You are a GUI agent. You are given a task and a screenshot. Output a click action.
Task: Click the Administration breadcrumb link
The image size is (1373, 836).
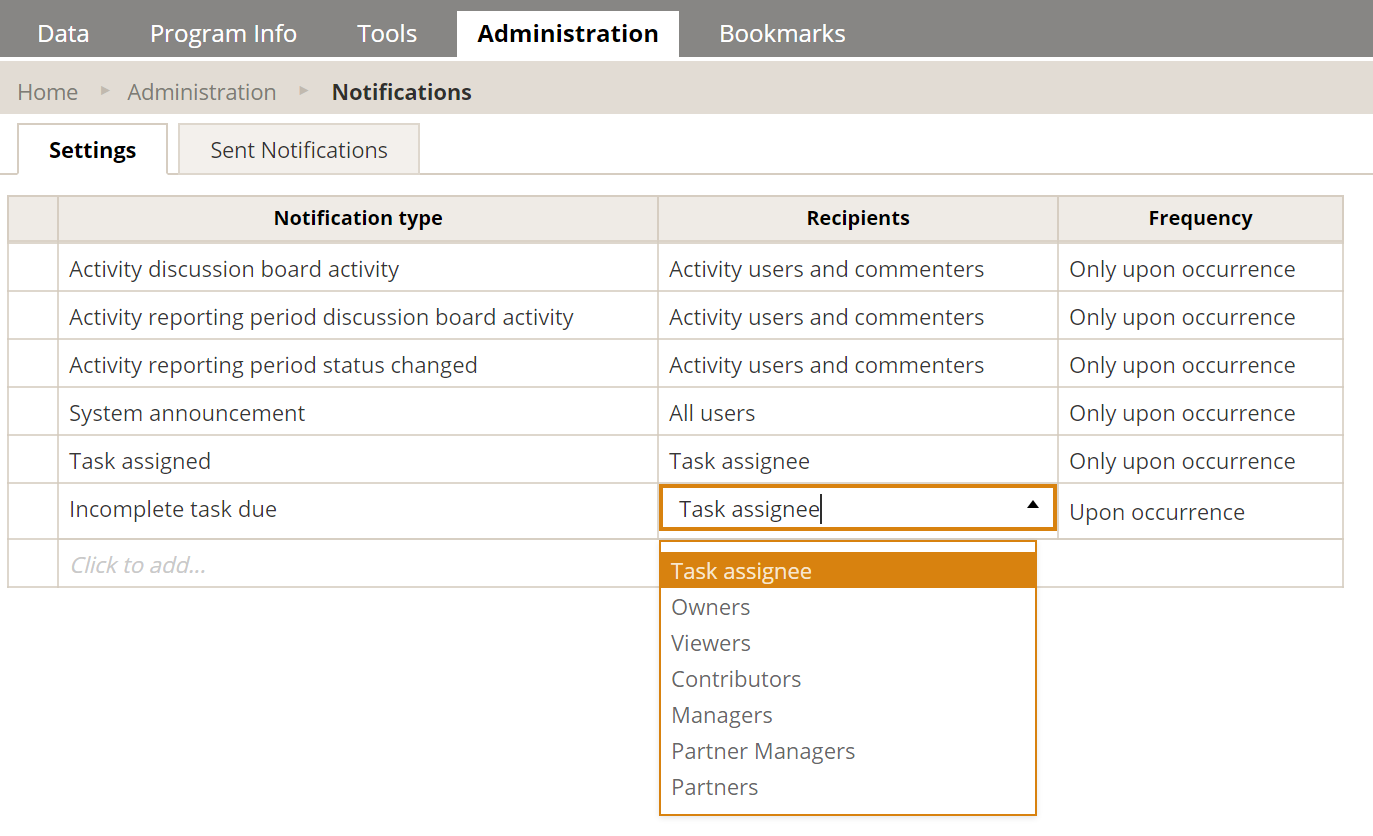click(202, 92)
